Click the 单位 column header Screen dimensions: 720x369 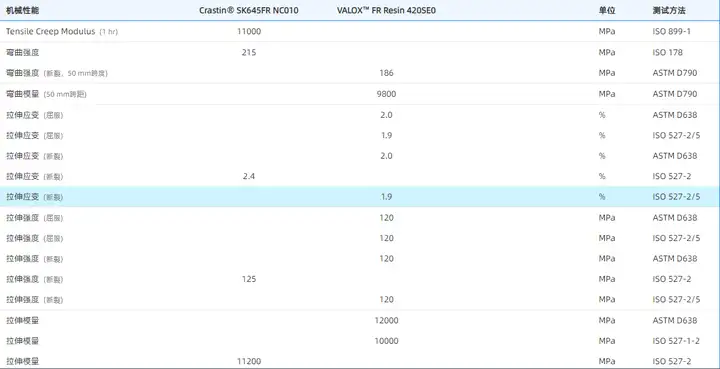[607, 11]
